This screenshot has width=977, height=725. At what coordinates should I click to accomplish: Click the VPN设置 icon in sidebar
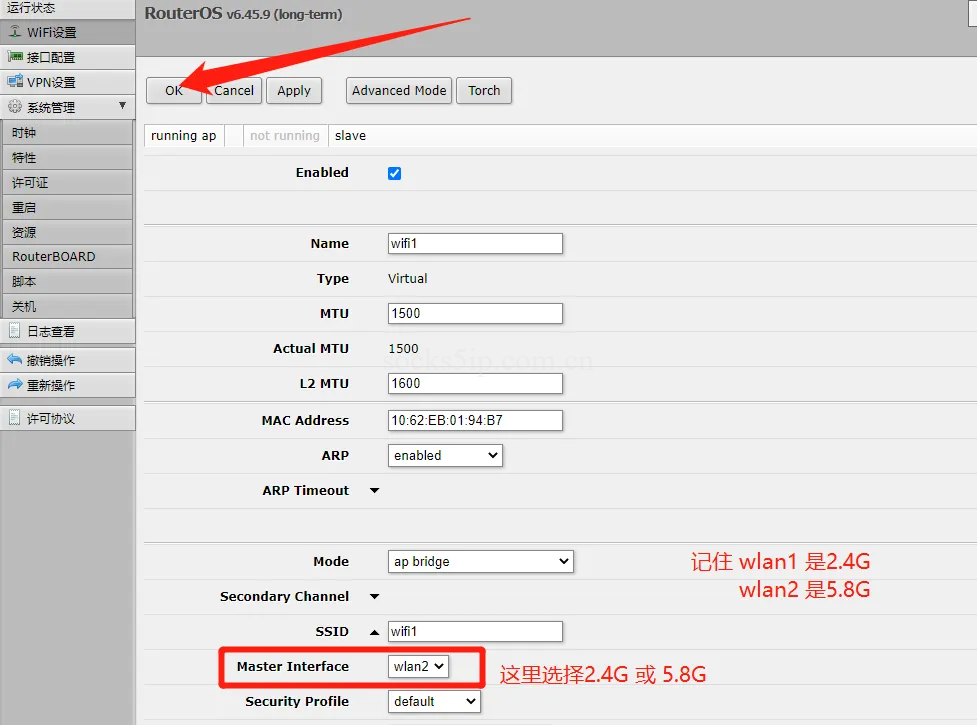[x=15, y=82]
